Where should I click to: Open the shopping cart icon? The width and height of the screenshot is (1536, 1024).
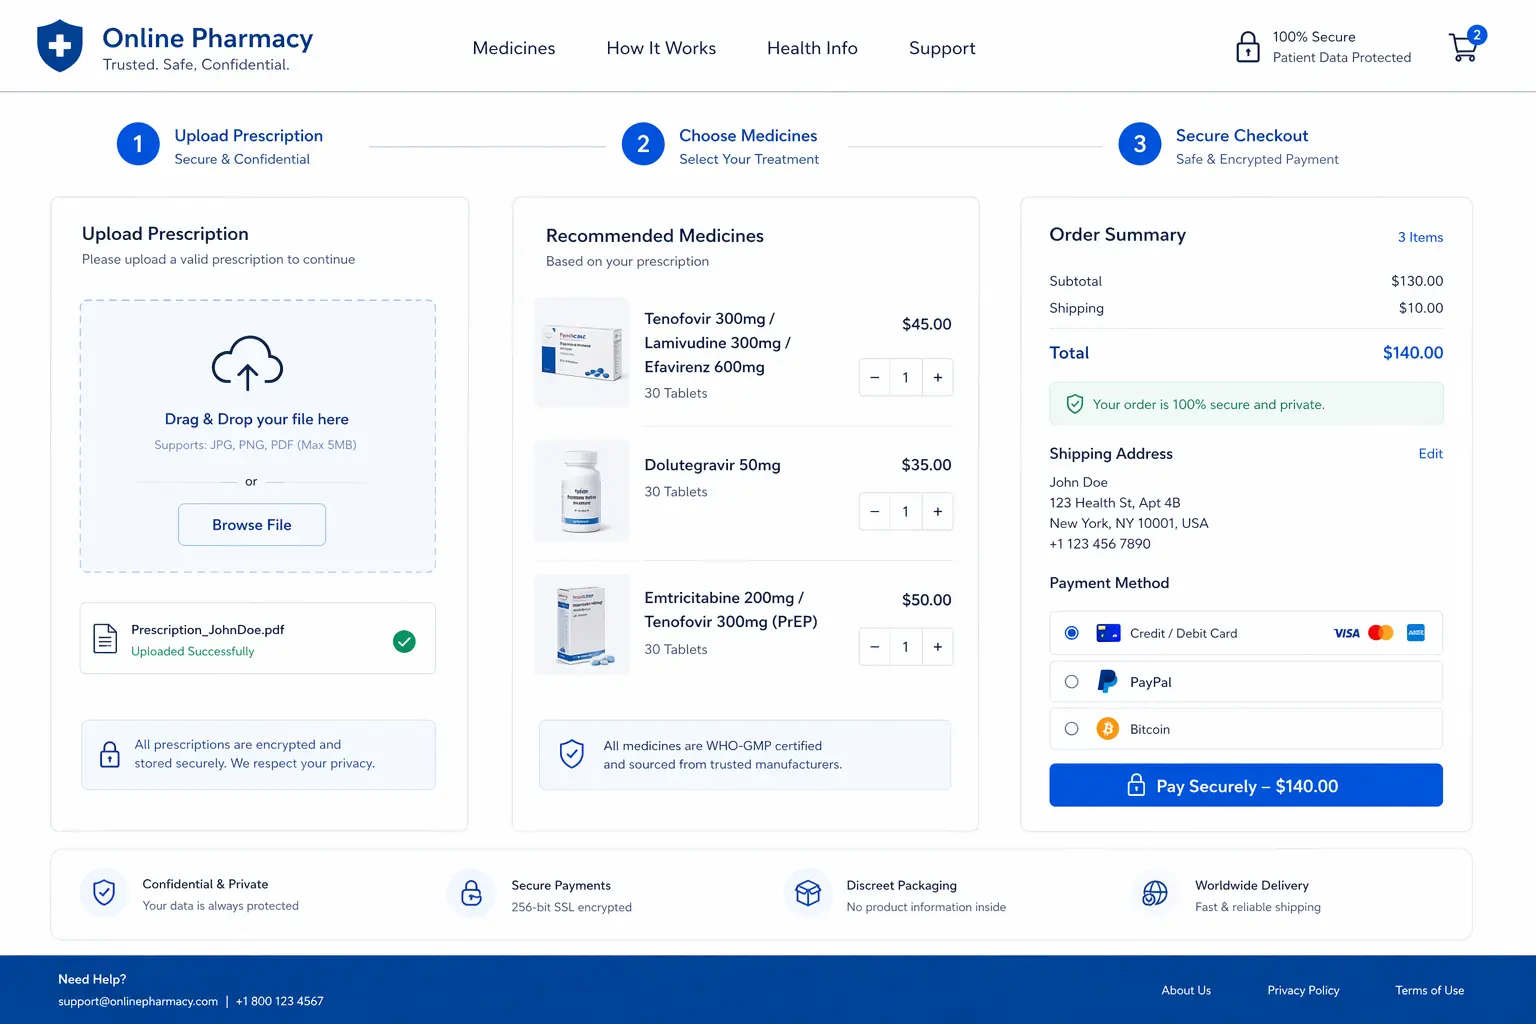[1464, 46]
